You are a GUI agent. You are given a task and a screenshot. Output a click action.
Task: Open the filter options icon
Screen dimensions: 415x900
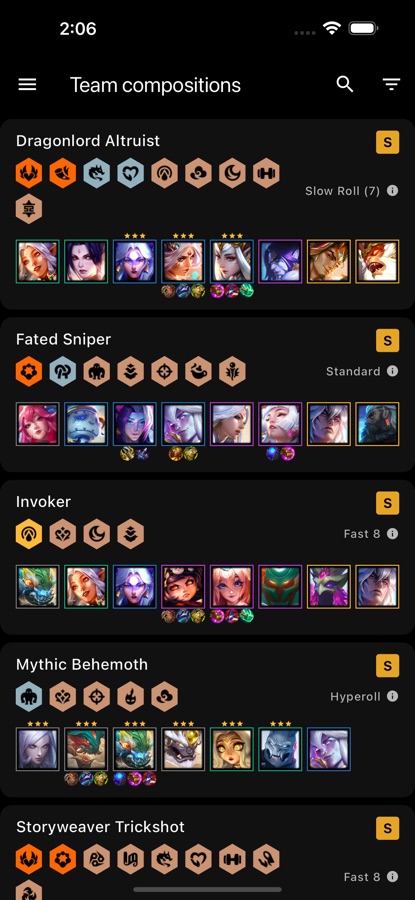click(391, 85)
